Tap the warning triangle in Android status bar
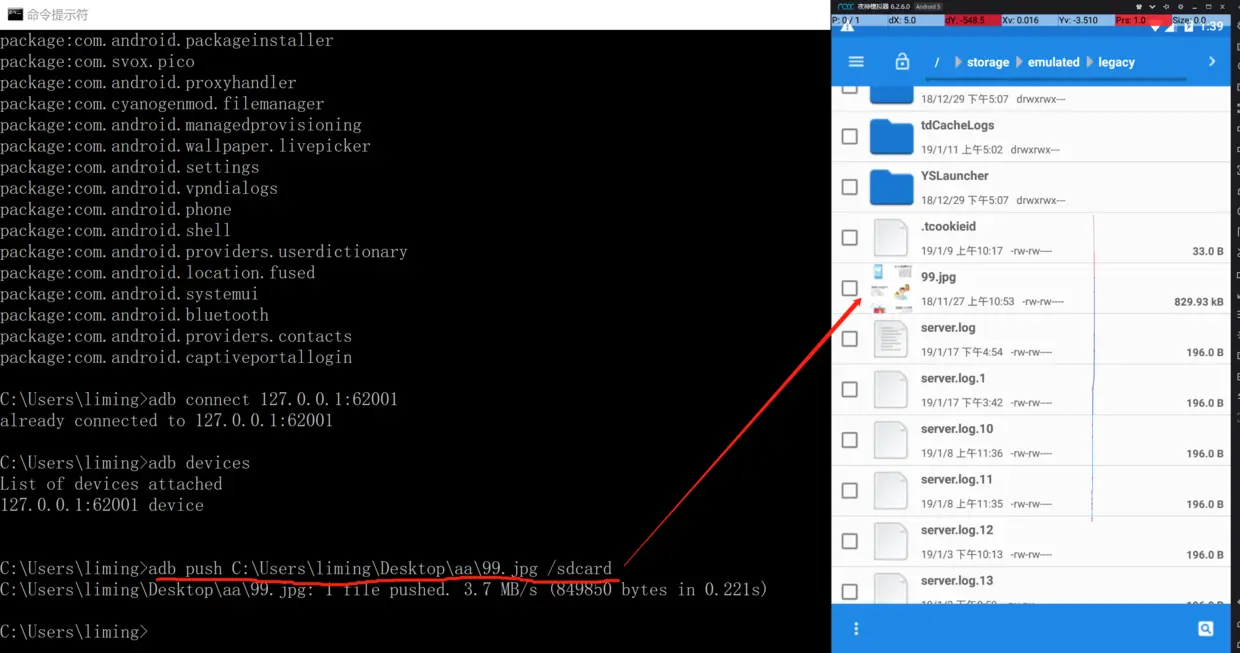The width and height of the screenshot is (1240, 653). (x=847, y=27)
